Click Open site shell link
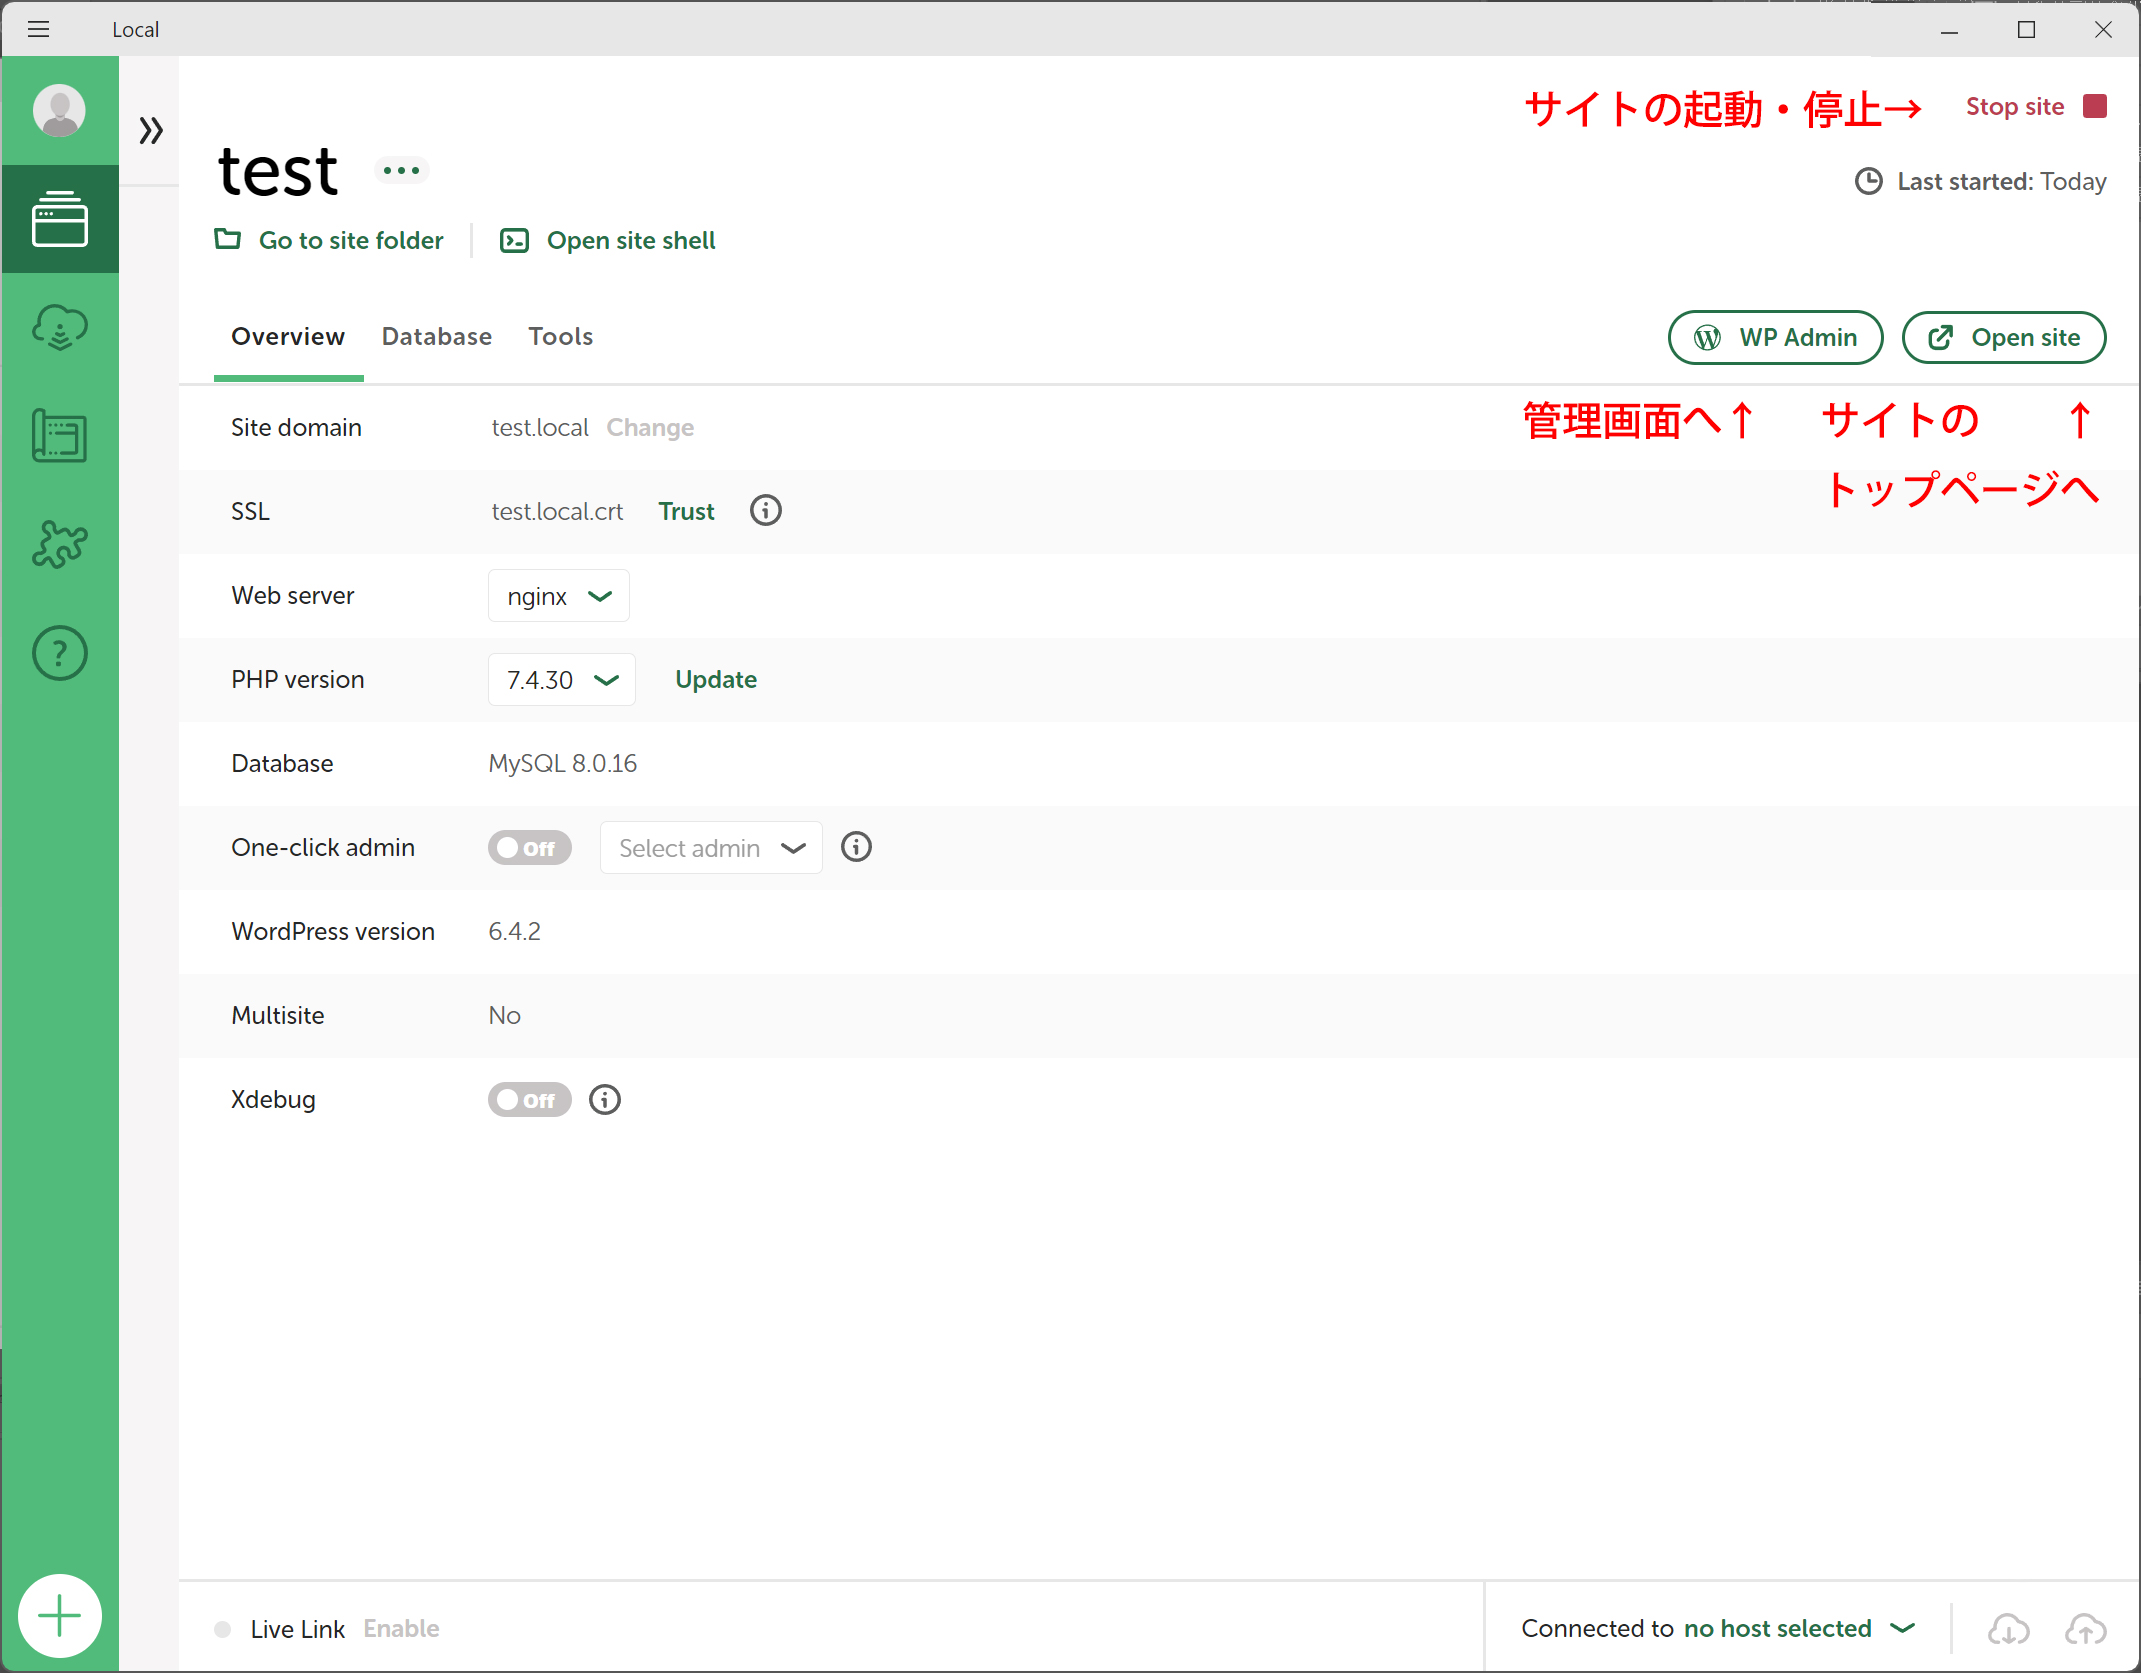Viewport: 2141px width, 1673px height. click(x=631, y=240)
